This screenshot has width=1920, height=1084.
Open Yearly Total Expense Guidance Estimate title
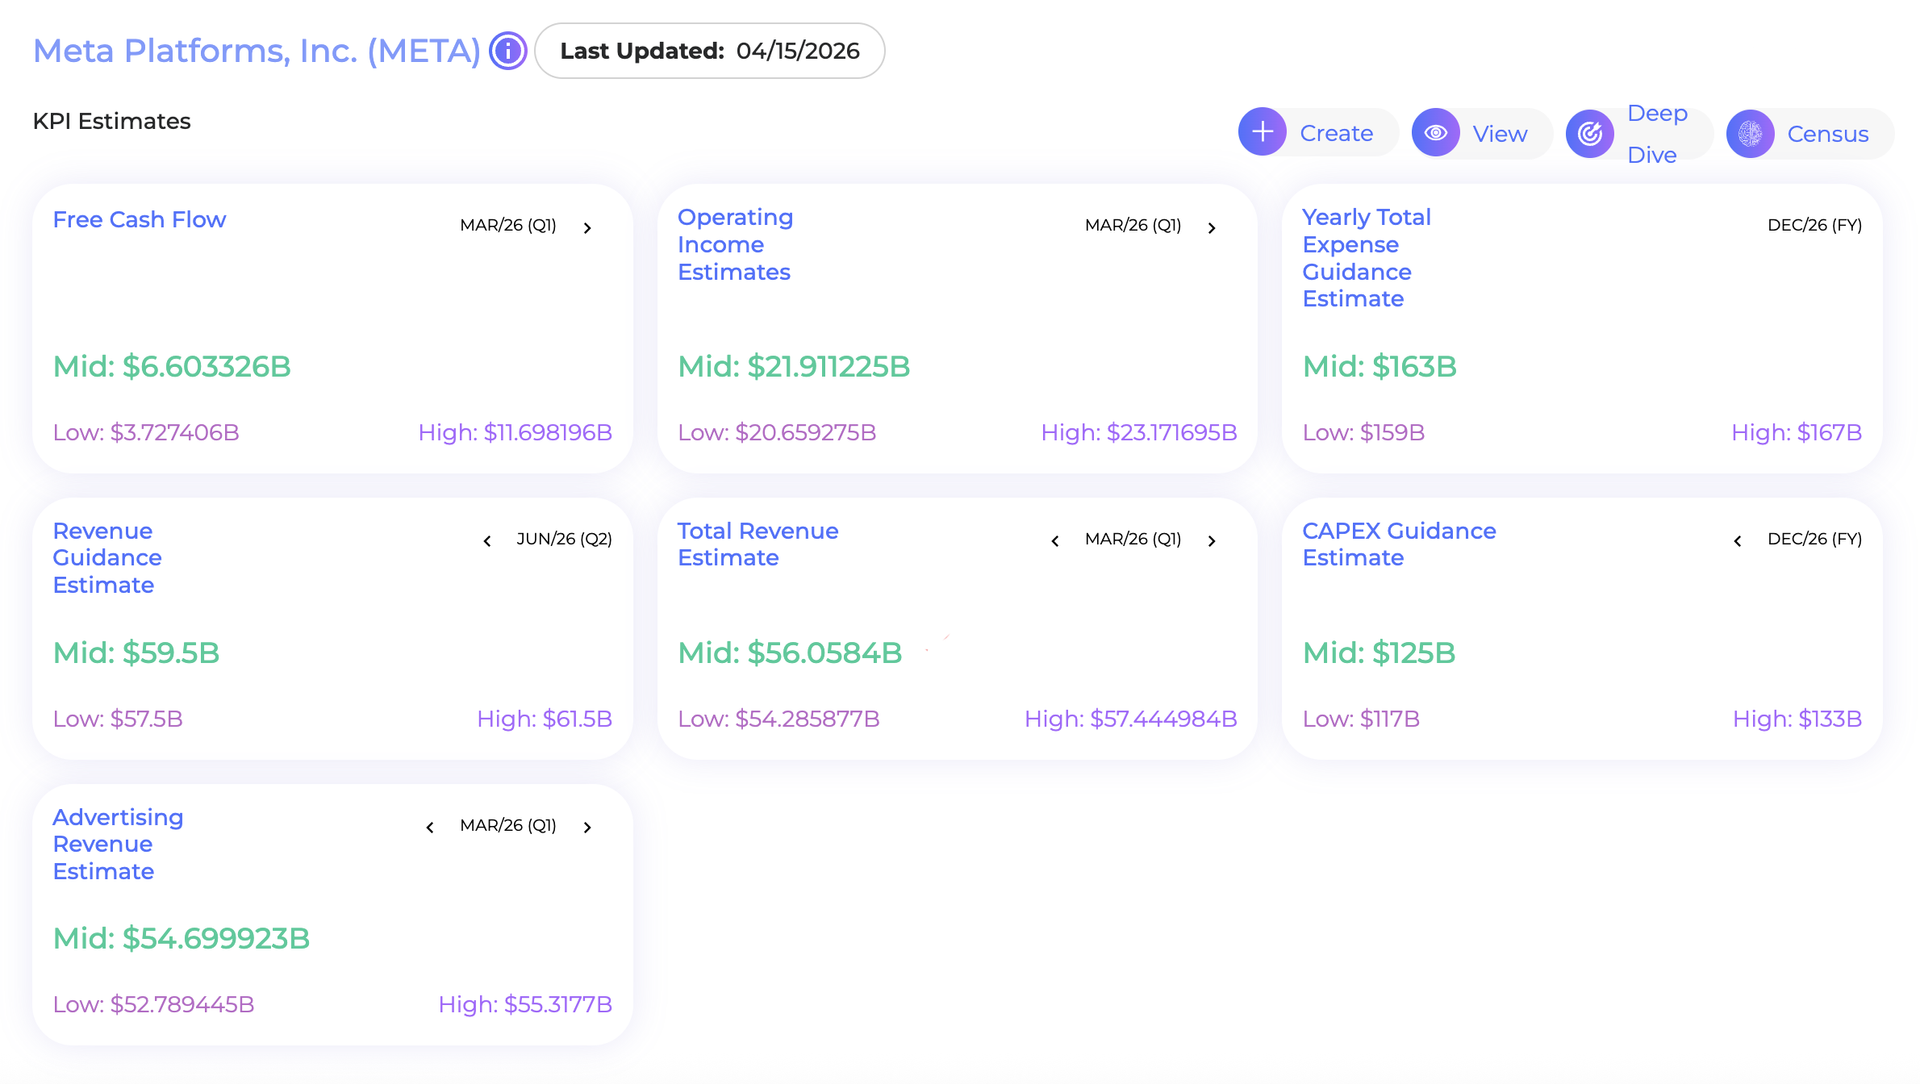pos(1366,258)
